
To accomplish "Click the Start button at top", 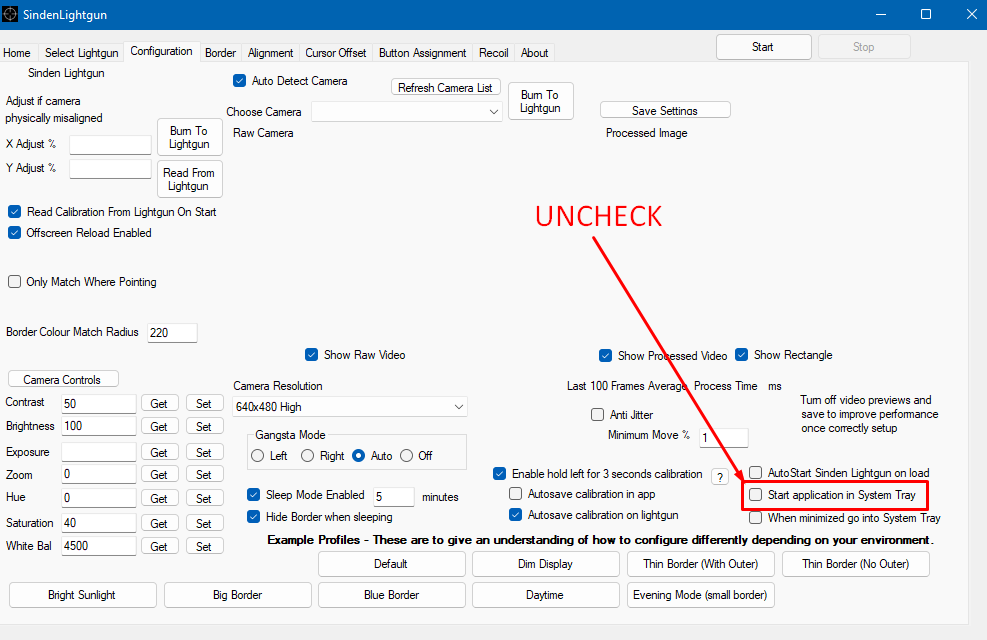I will click(x=763, y=47).
